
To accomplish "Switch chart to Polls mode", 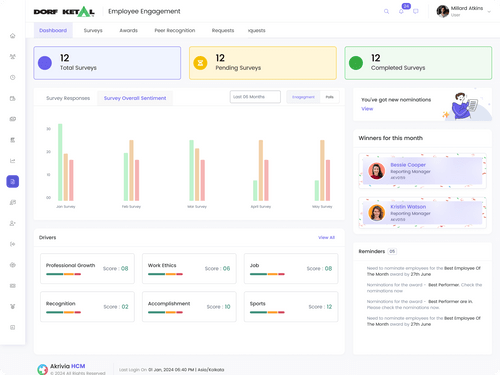I will pos(330,97).
